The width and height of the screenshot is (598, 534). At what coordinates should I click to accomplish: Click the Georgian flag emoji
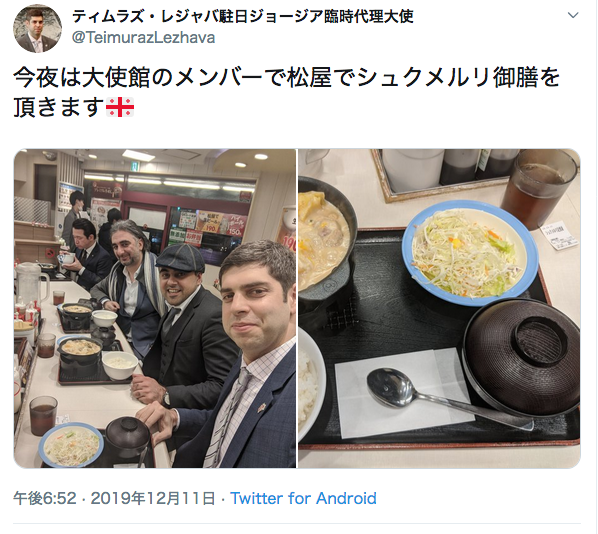tap(120, 107)
